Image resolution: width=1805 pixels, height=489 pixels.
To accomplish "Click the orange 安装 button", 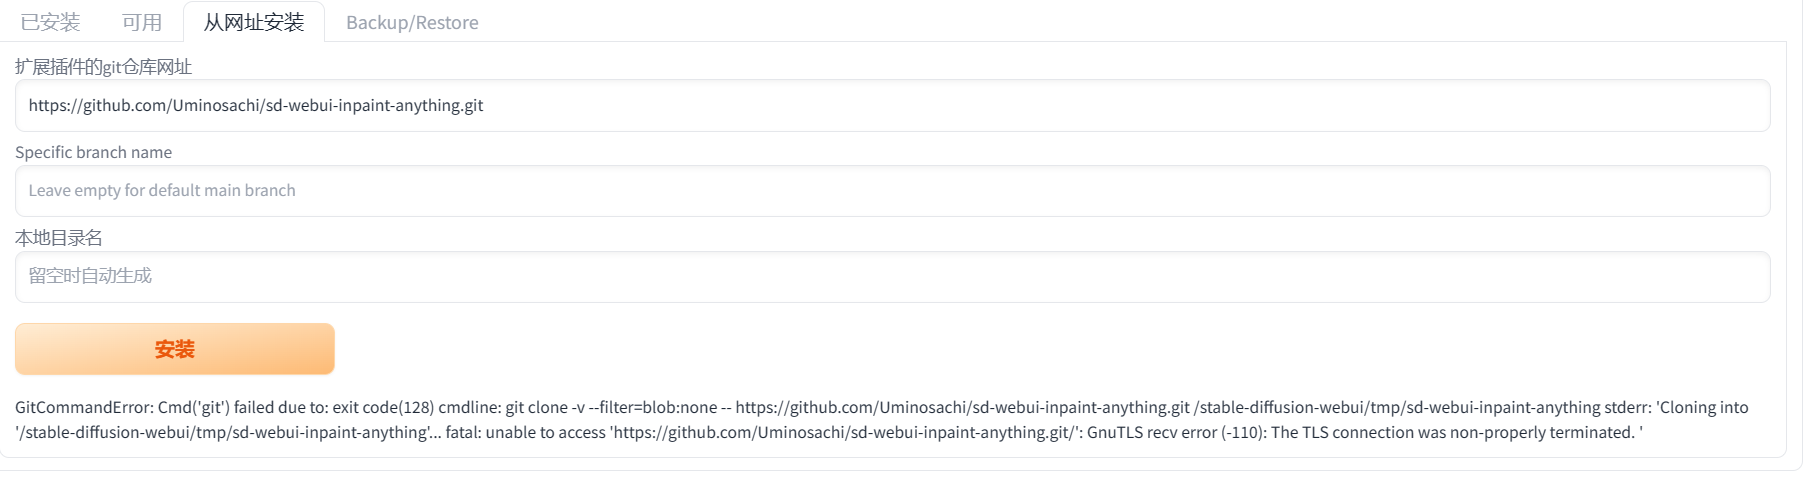I will click(175, 349).
